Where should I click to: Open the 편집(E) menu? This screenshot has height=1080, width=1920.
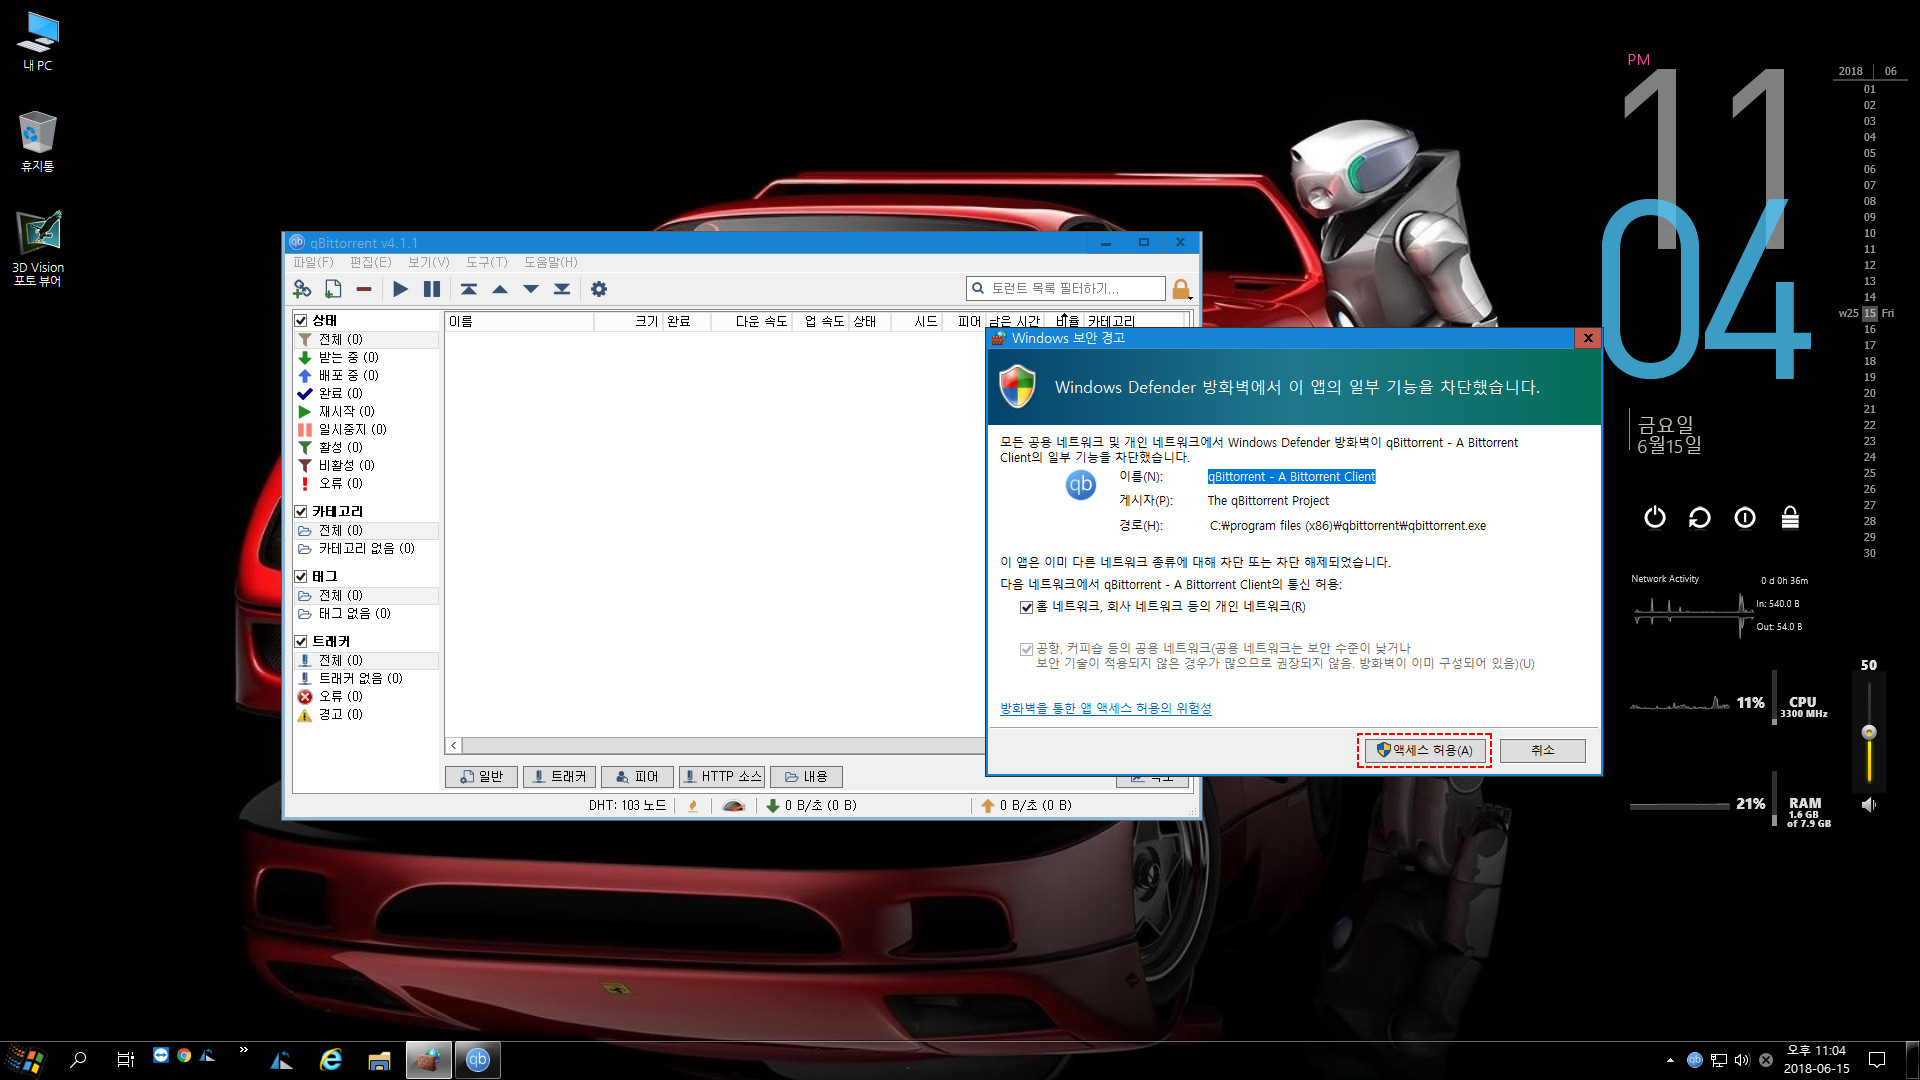coord(370,262)
